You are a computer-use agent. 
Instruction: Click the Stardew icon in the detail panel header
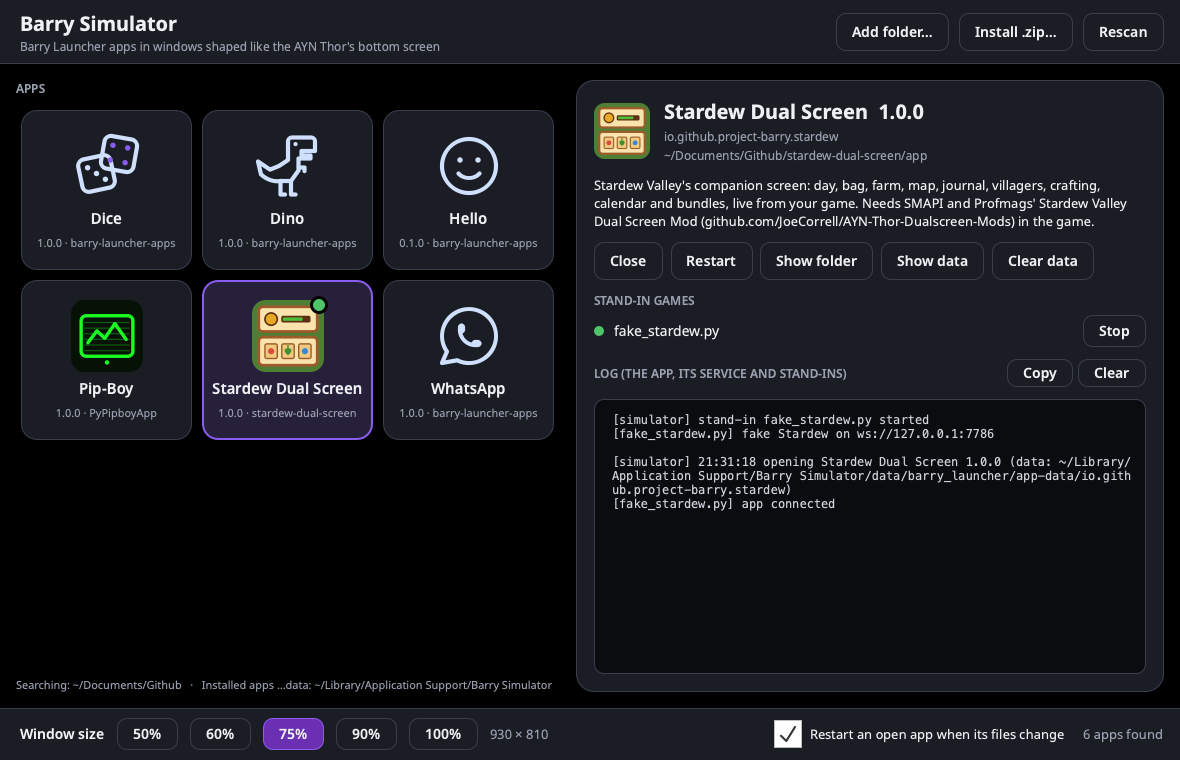(x=622, y=131)
